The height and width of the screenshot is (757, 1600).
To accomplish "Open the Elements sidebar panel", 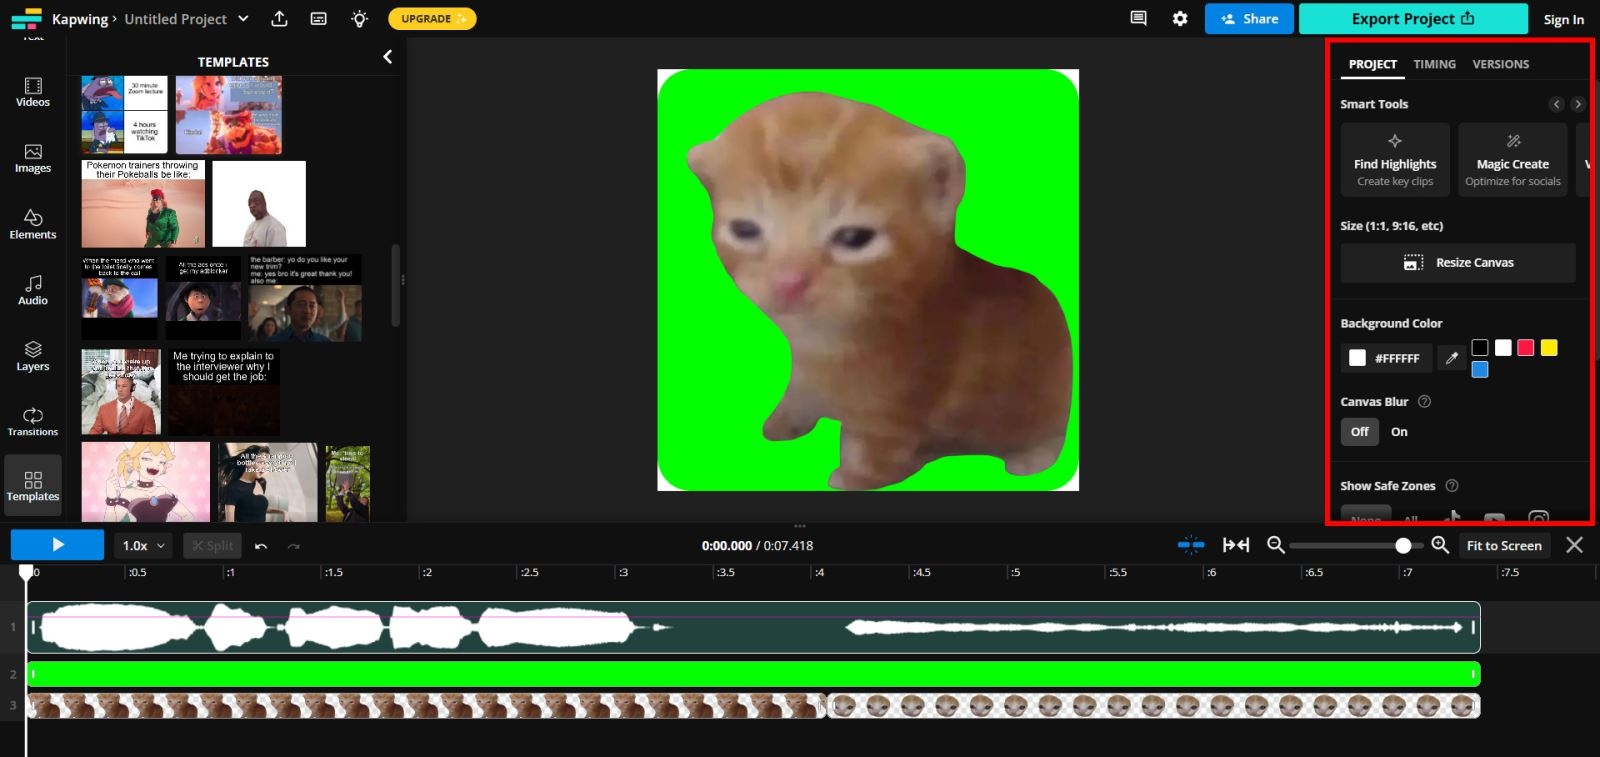I will pos(33,225).
